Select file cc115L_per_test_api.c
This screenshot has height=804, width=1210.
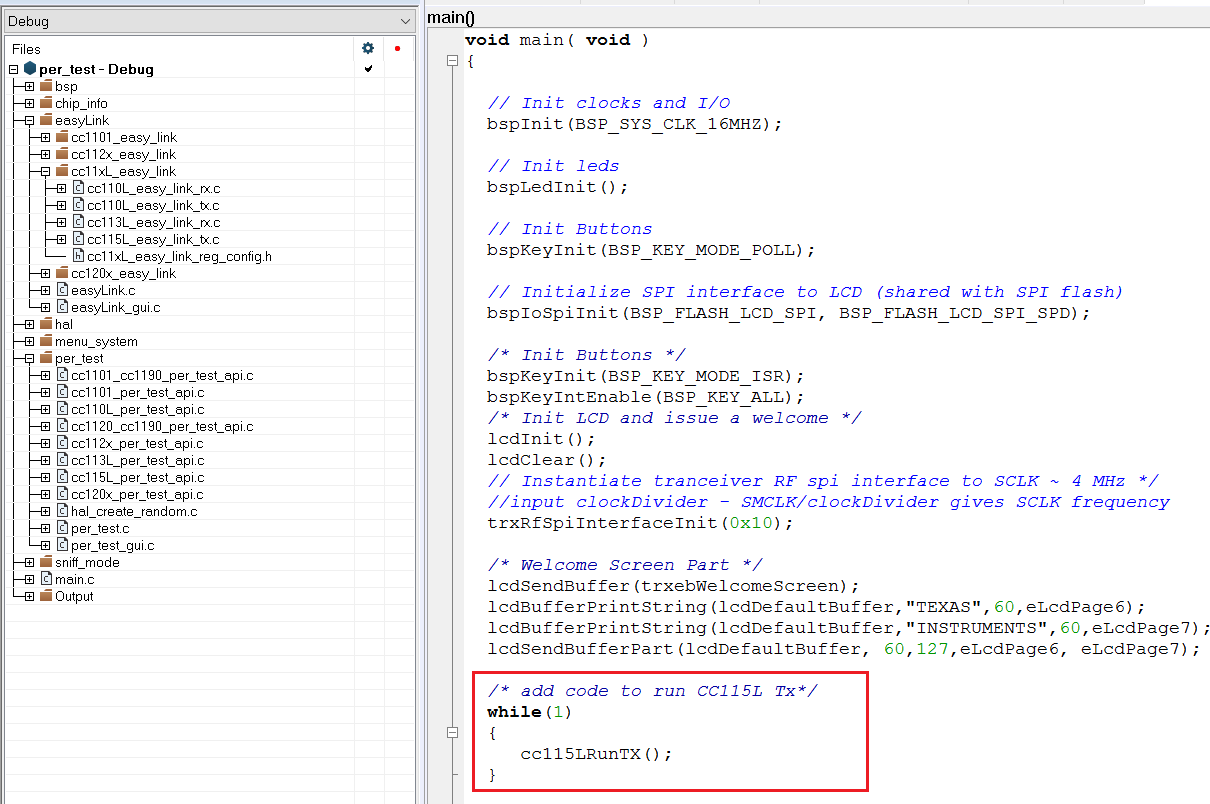coord(137,477)
